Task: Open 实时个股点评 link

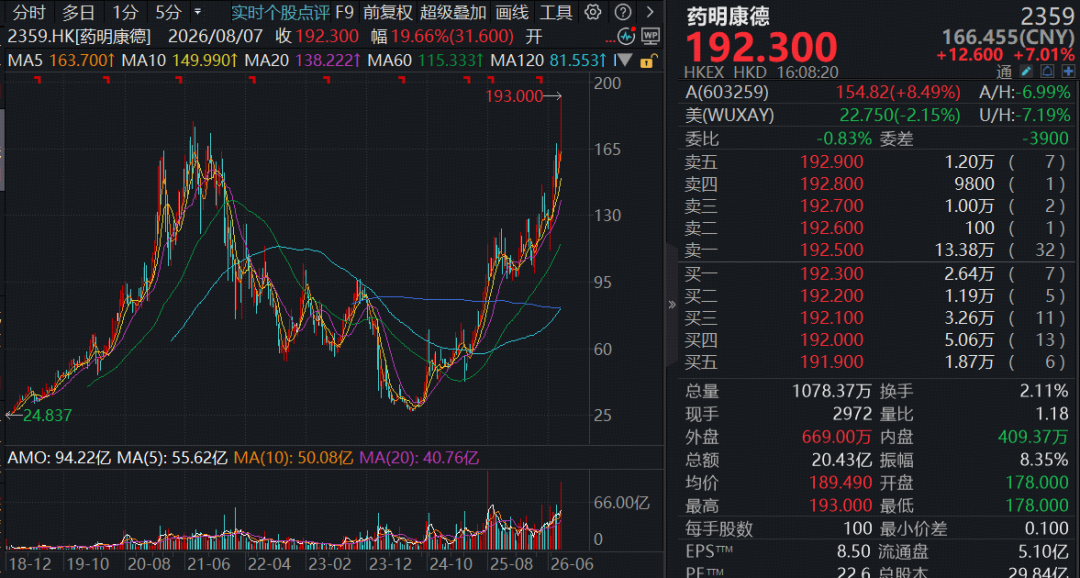Action: tap(281, 12)
